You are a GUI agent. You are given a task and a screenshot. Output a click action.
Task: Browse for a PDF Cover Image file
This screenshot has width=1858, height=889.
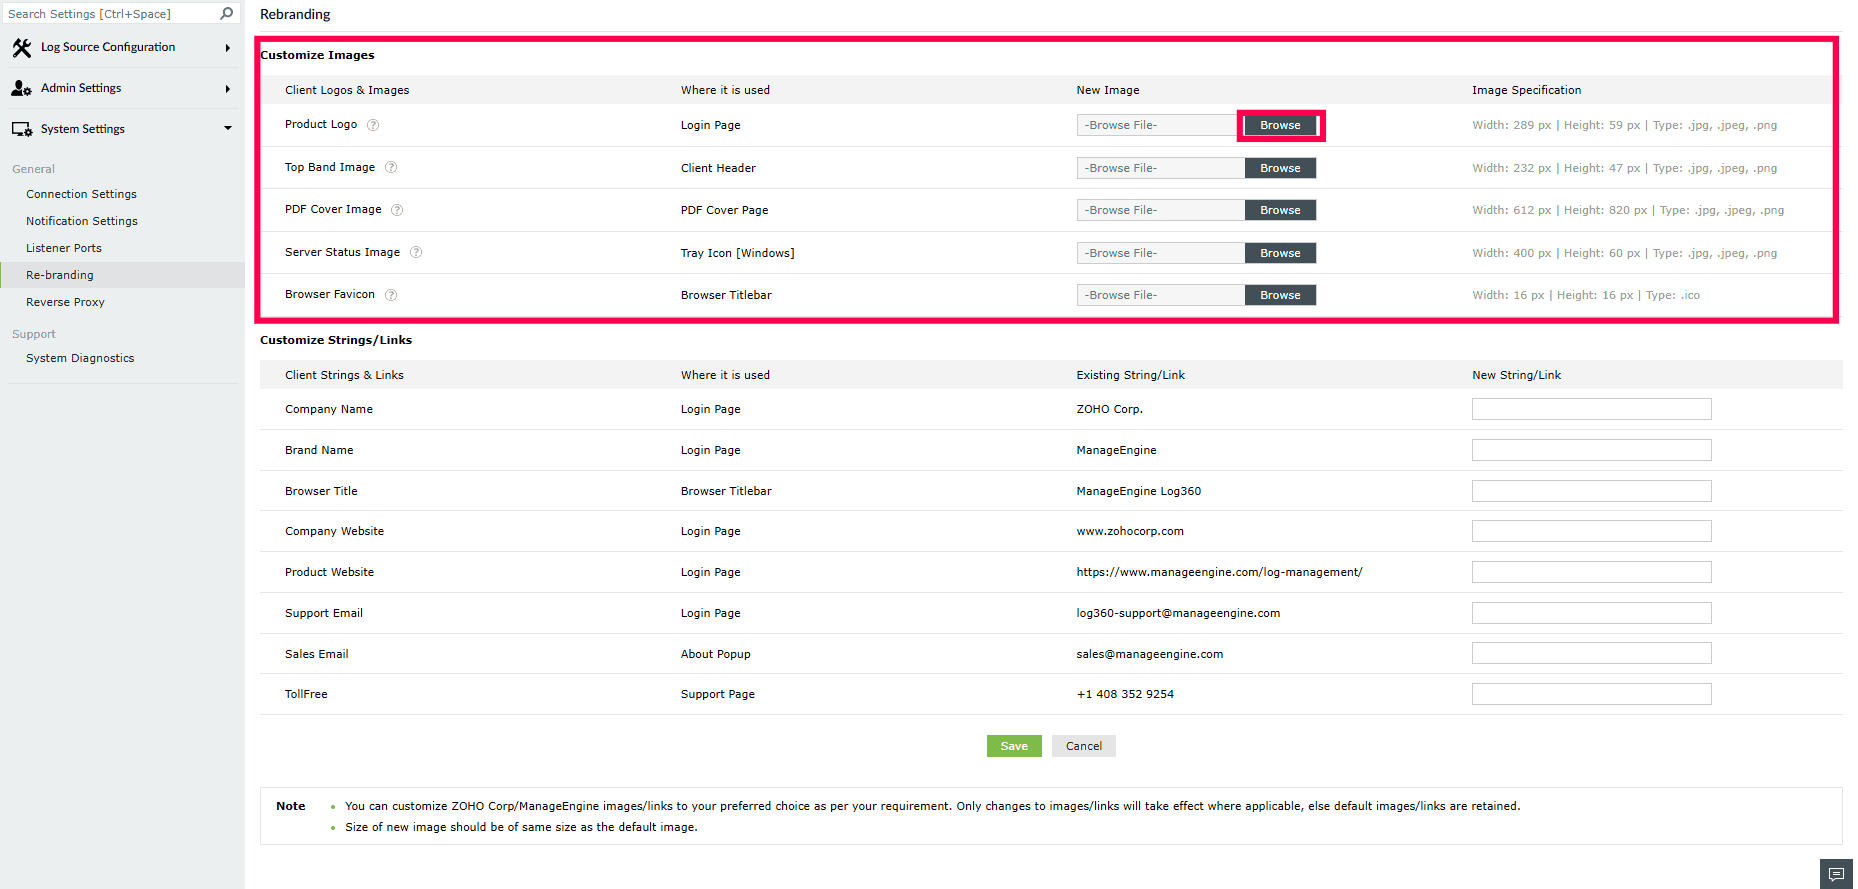1280,210
